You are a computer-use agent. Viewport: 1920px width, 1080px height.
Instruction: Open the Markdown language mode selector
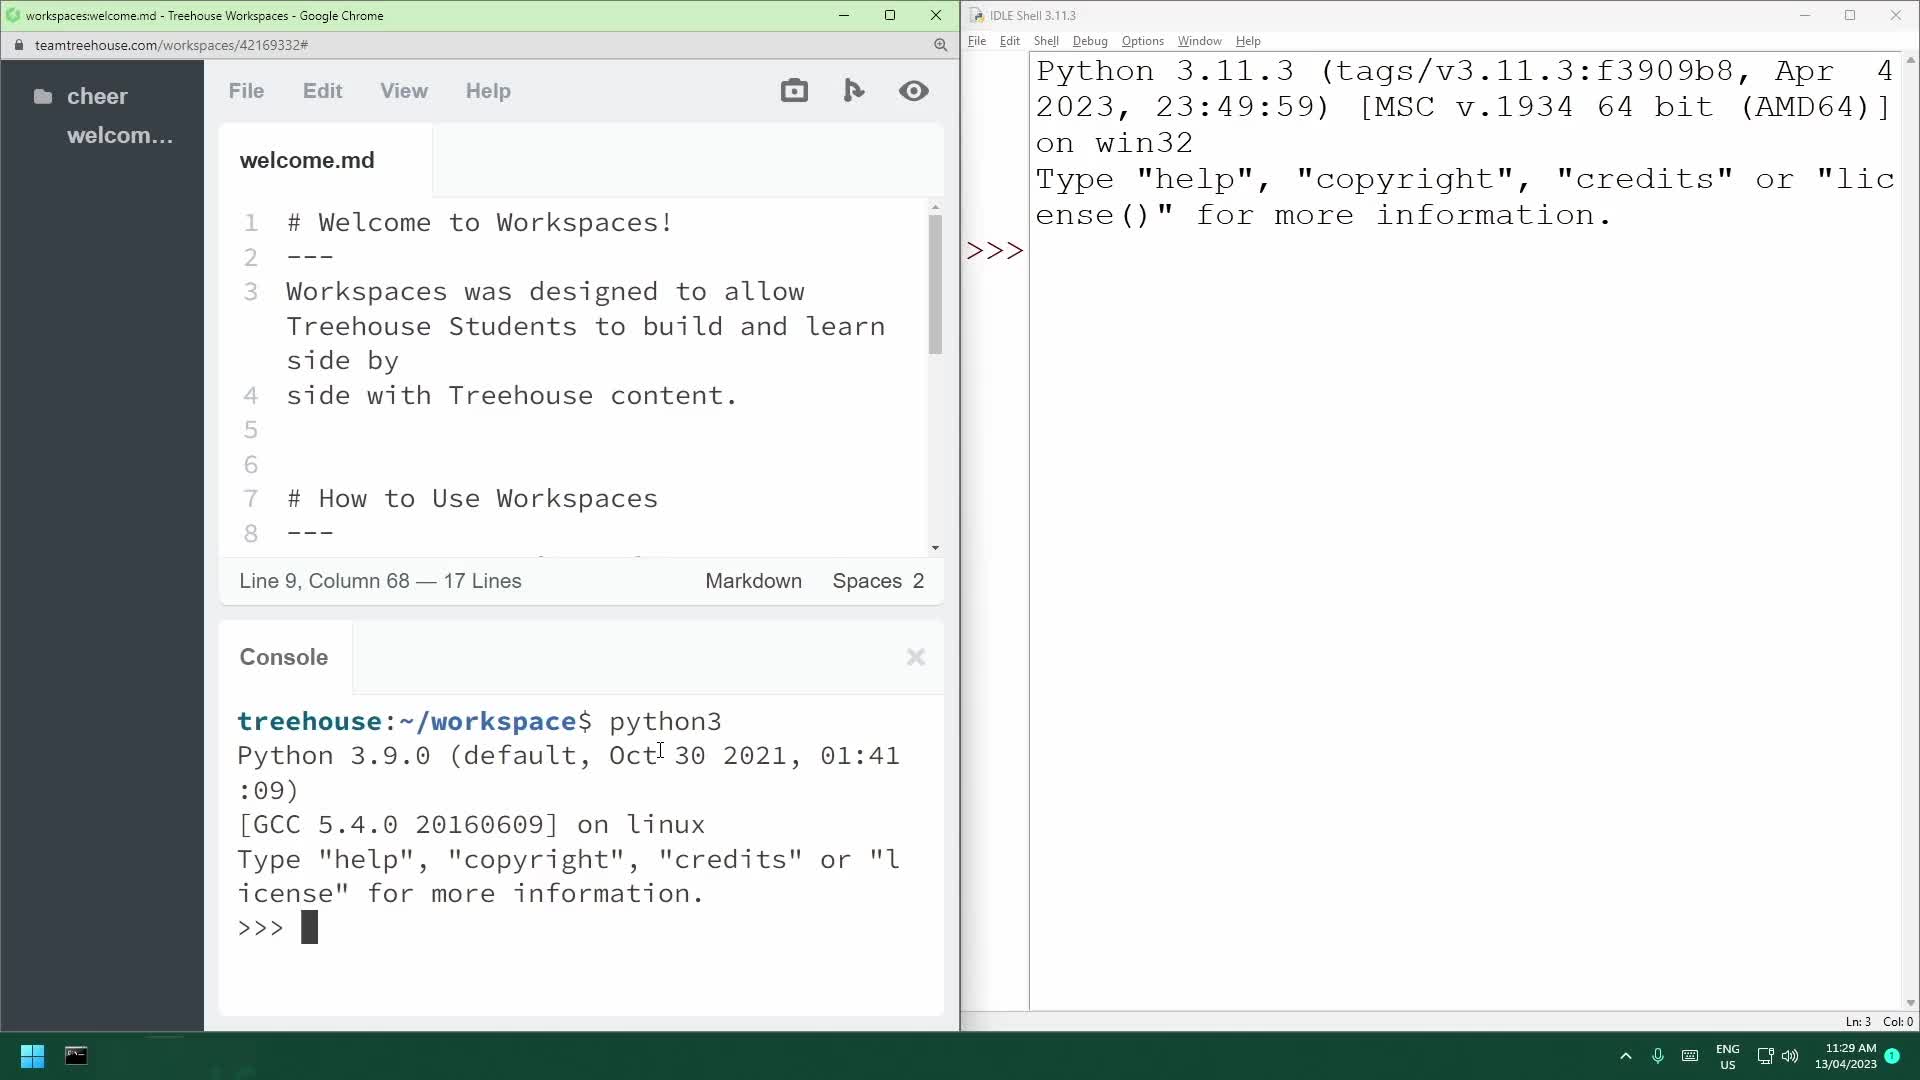click(753, 581)
